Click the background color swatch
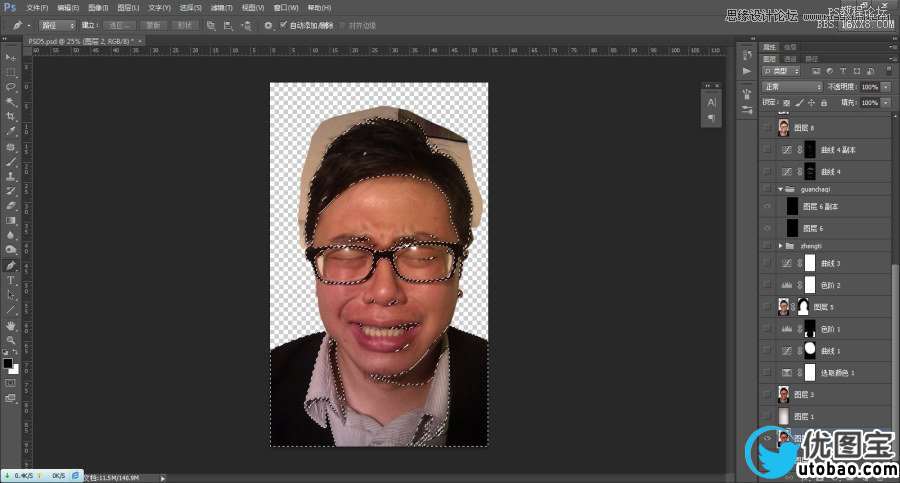This screenshot has height=483, width=900. (x=15, y=370)
